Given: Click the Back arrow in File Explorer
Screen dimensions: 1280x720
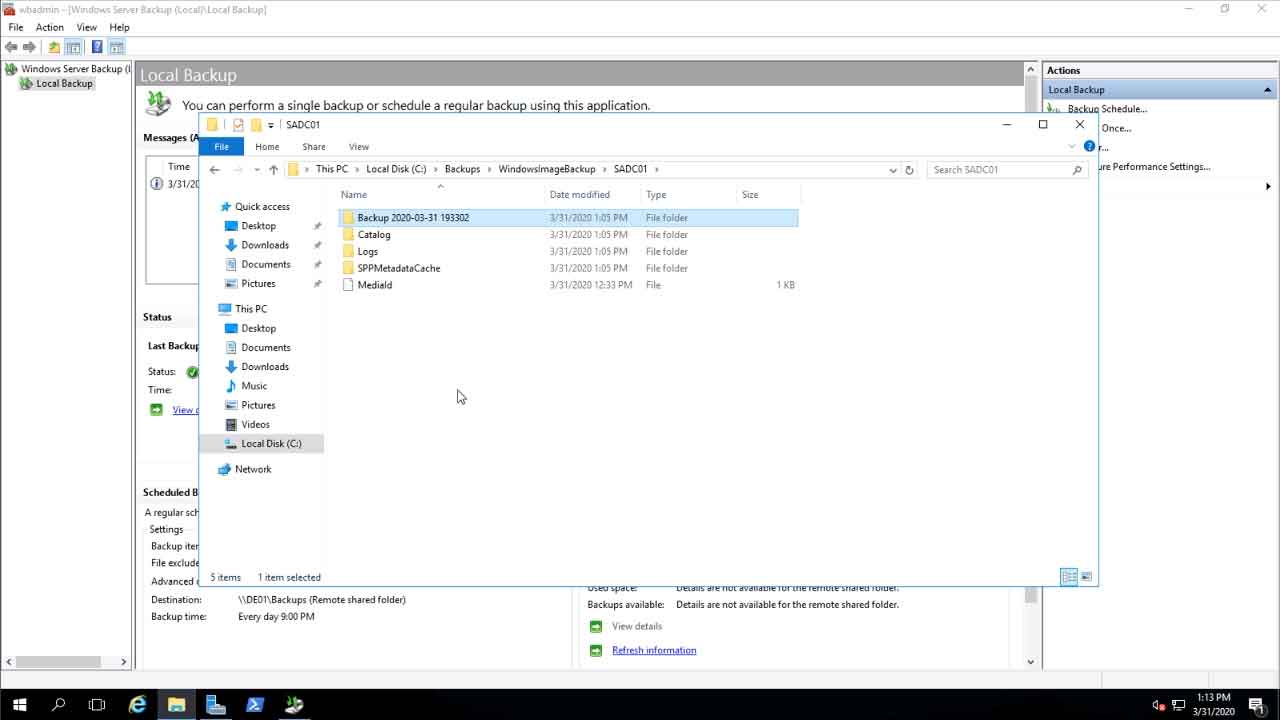Looking at the screenshot, I should pyautogui.click(x=214, y=170).
